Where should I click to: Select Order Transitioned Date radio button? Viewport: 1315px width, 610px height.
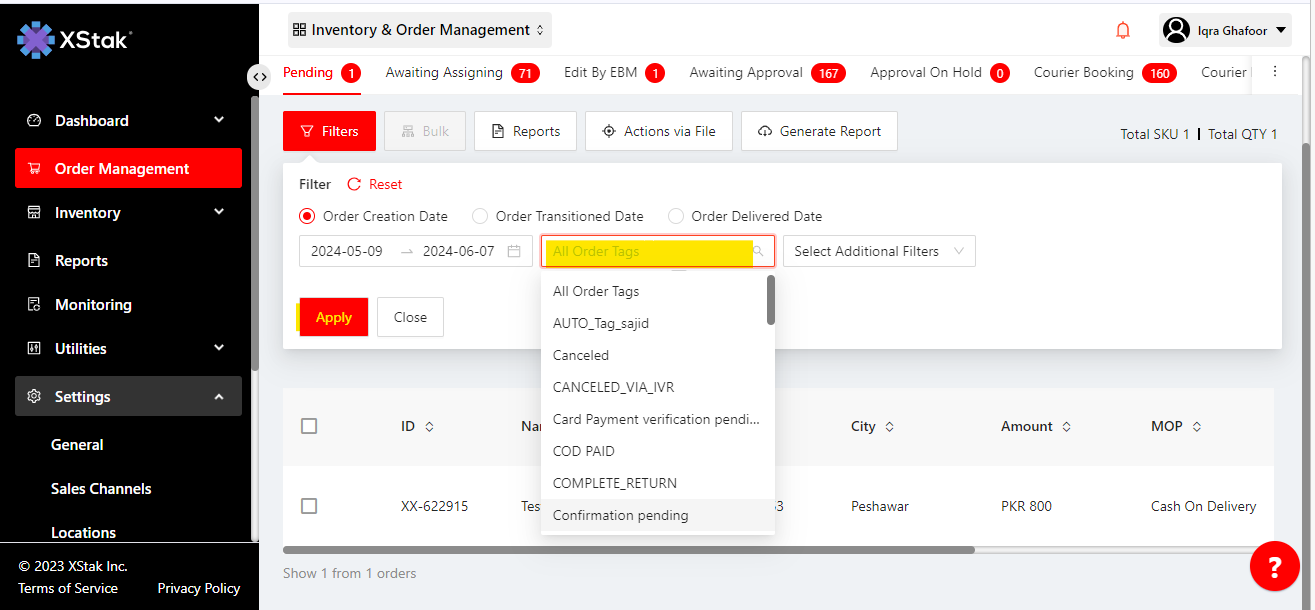(480, 216)
